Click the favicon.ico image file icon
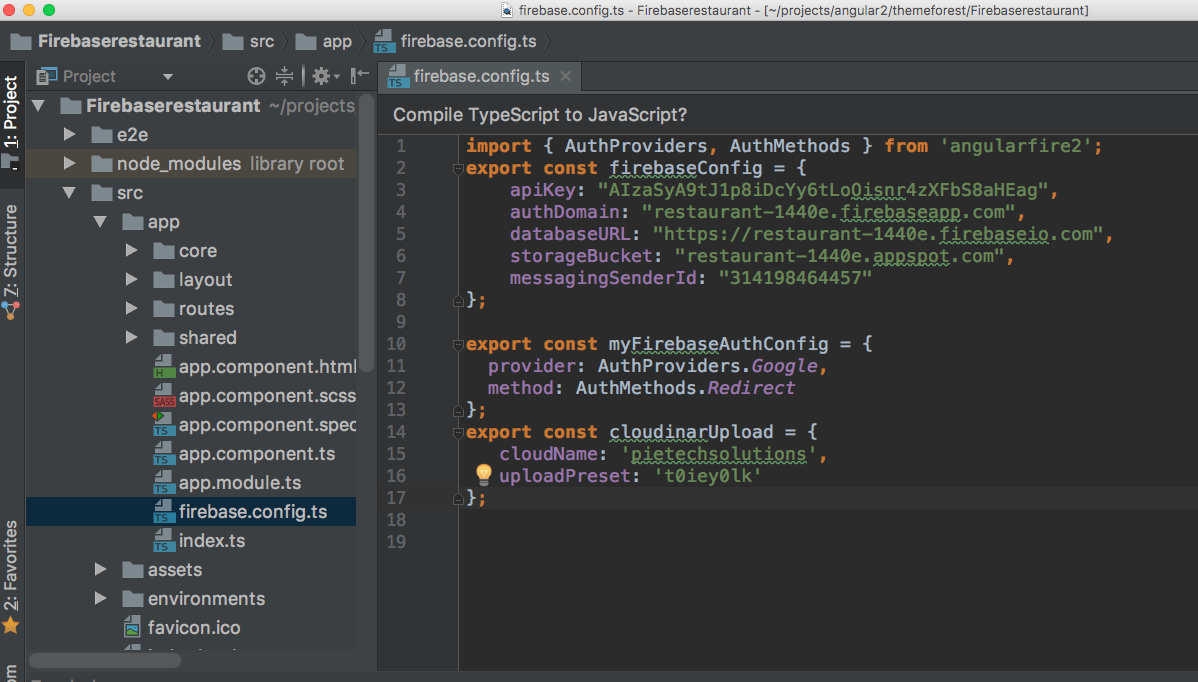The height and width of the screenshot is (682, 1198). coord(132,628)
